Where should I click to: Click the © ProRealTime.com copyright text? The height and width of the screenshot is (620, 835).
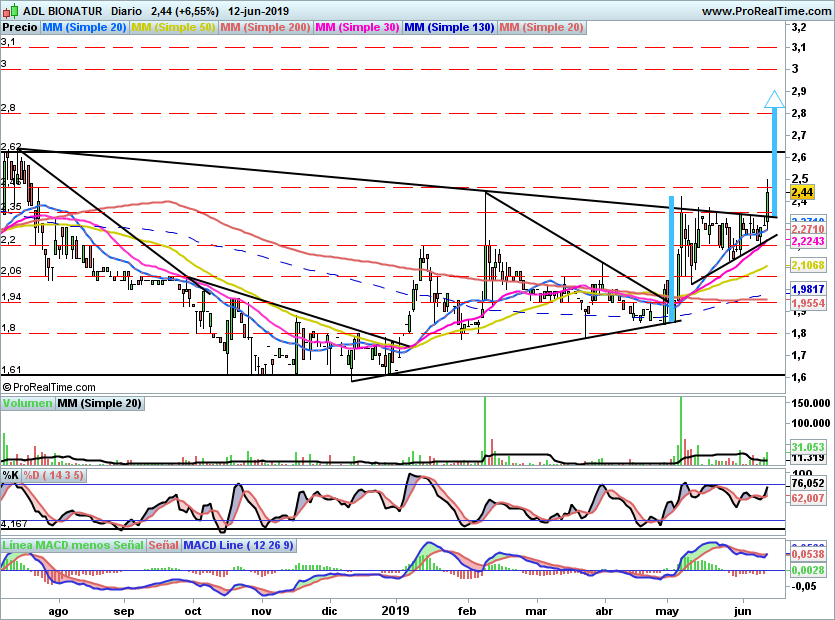click(50, 386)
